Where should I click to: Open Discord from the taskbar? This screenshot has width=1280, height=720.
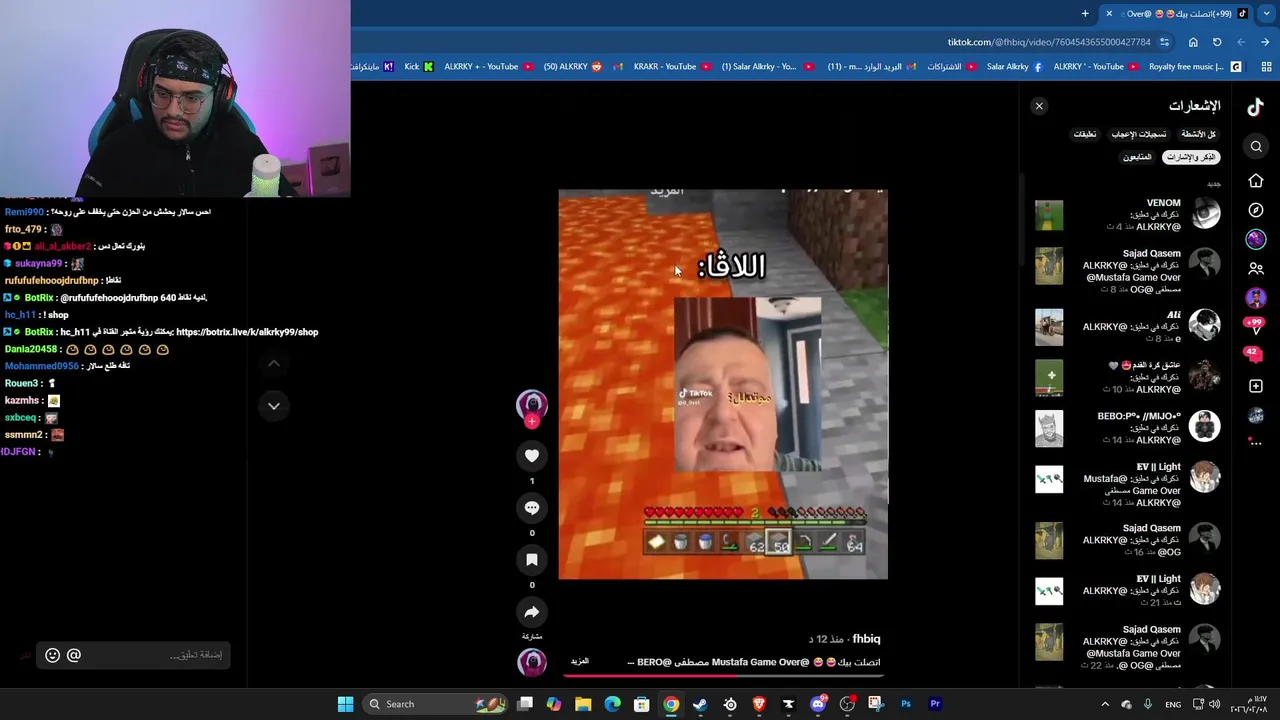pos(818,704)
